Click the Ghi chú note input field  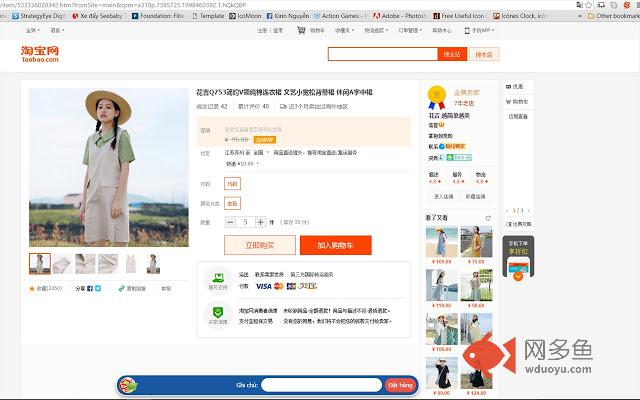click(322, 385)
